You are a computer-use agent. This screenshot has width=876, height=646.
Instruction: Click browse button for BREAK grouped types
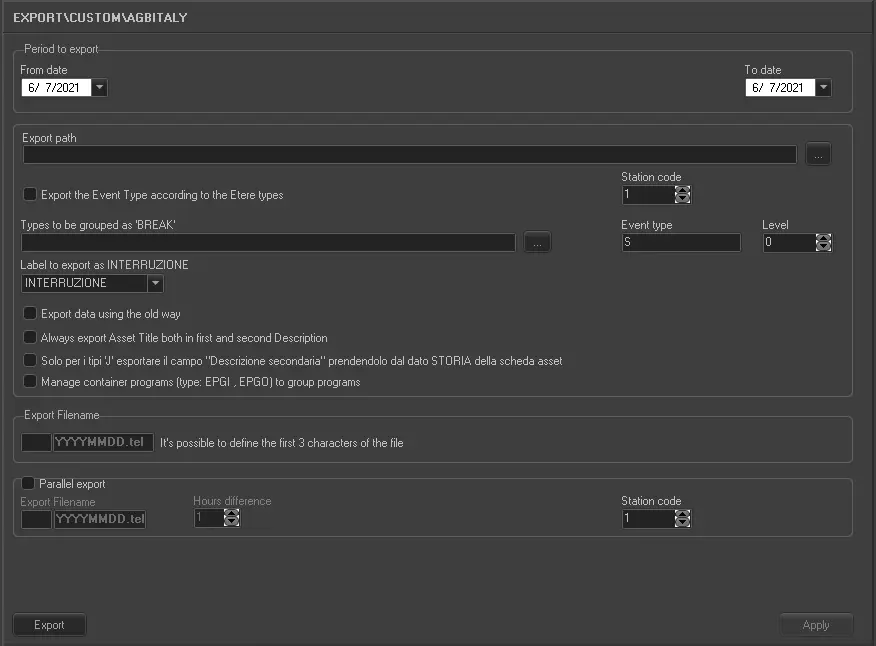tap(537, 243)
